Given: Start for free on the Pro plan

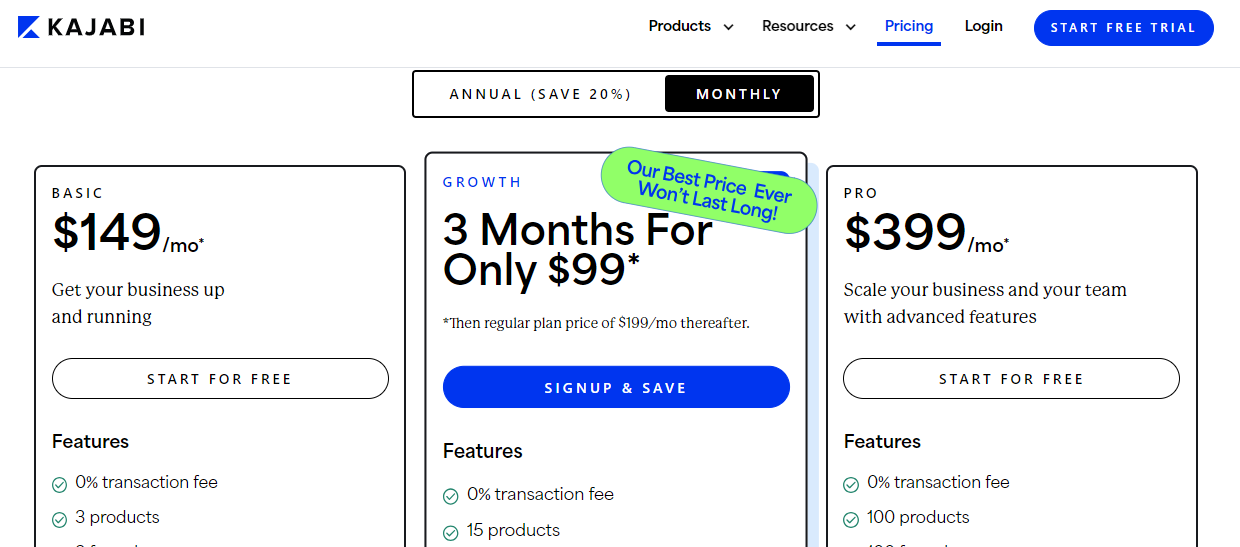Looking at the screenshot, I should 1011,379.
